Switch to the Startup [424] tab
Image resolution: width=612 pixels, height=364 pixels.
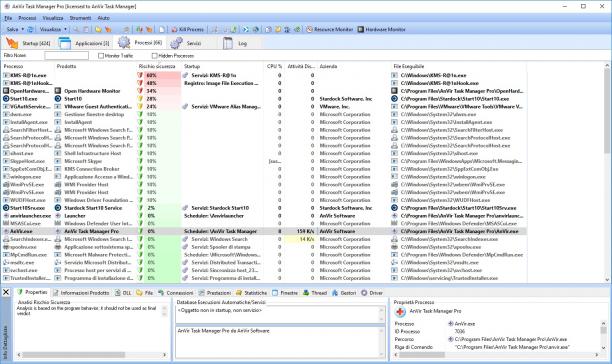28,43
